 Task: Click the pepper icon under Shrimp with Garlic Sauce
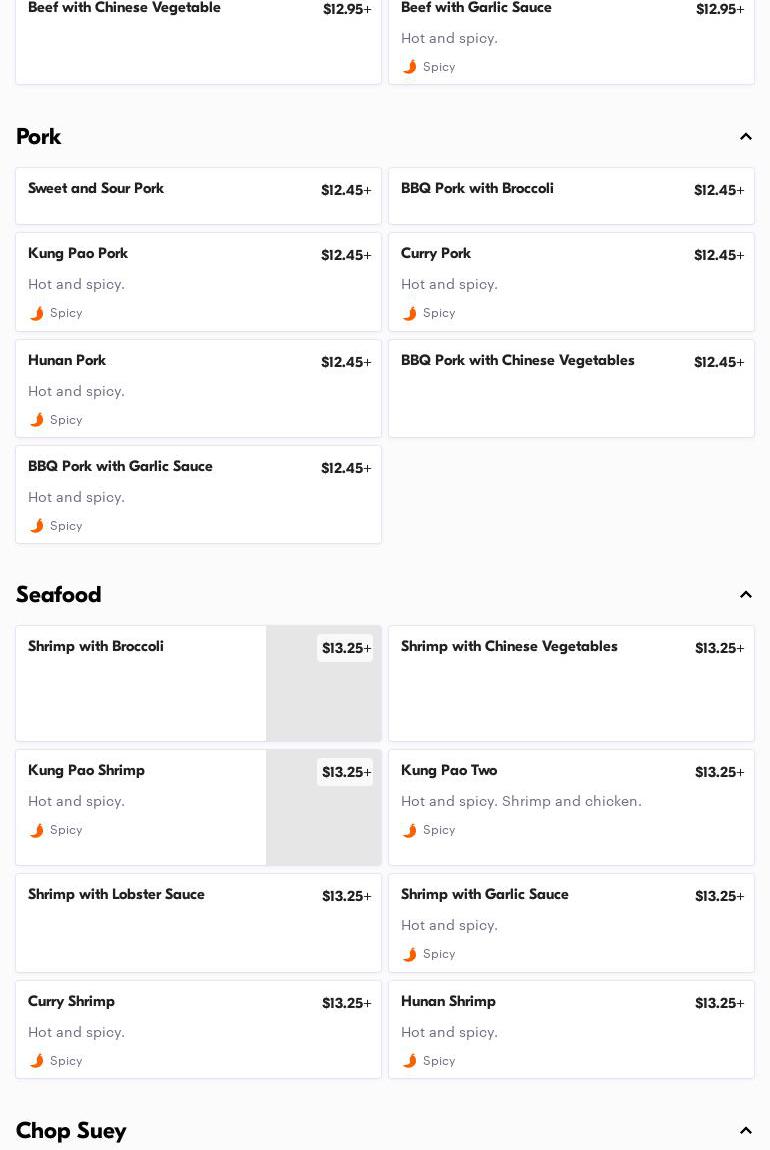pyautogui.click(x=410, y=954)
